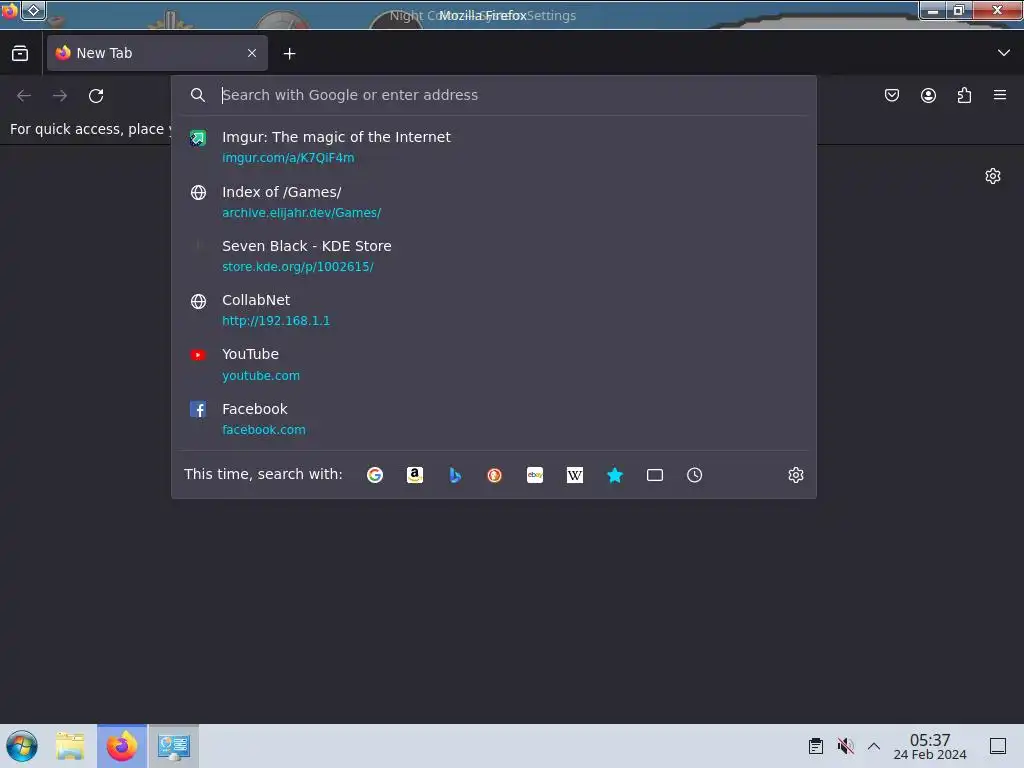1024x768 pixels.
Task: Reload the current page
Action: (x=96, y=95)
